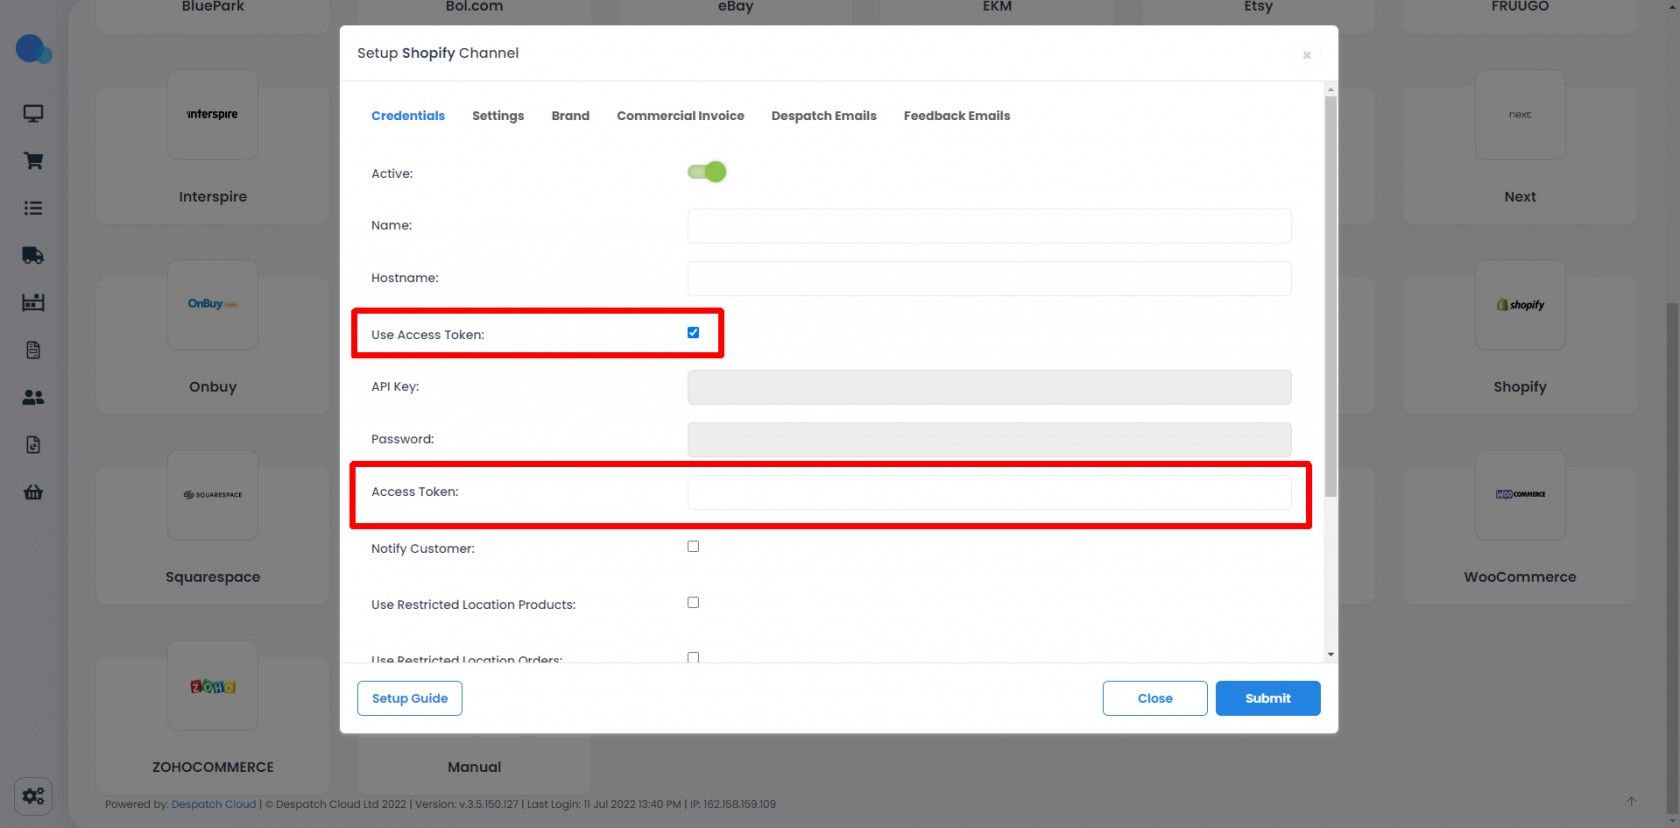Check the Notify Customer checkbox
This screenshot has height=828, width=1680.
coord(693,546)
